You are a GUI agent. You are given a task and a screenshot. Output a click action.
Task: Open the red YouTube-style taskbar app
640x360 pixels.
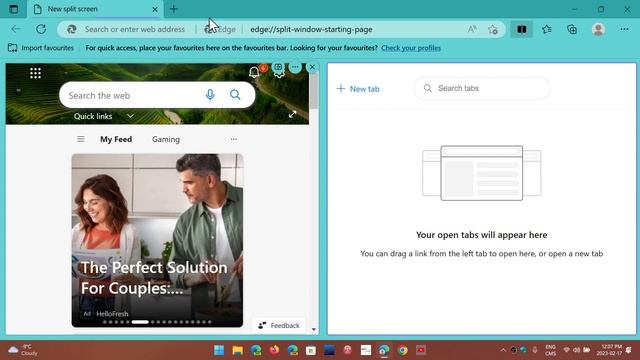tap(421, 350)
